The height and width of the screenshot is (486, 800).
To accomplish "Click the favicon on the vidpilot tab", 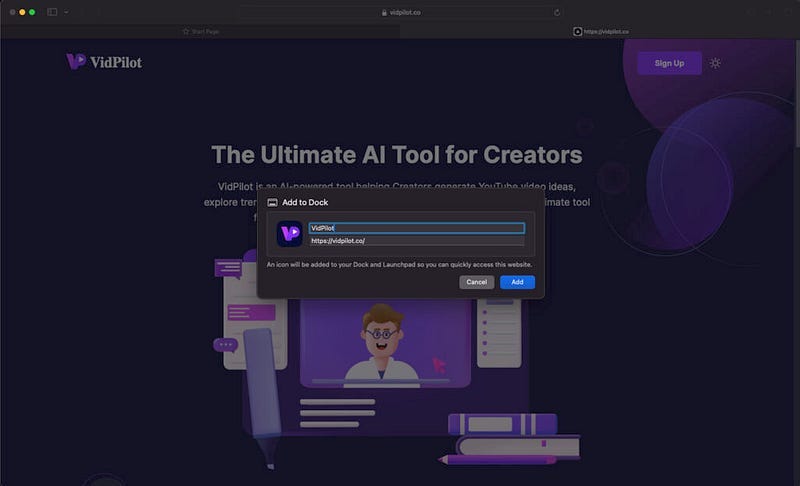I will tap(578, 32).
